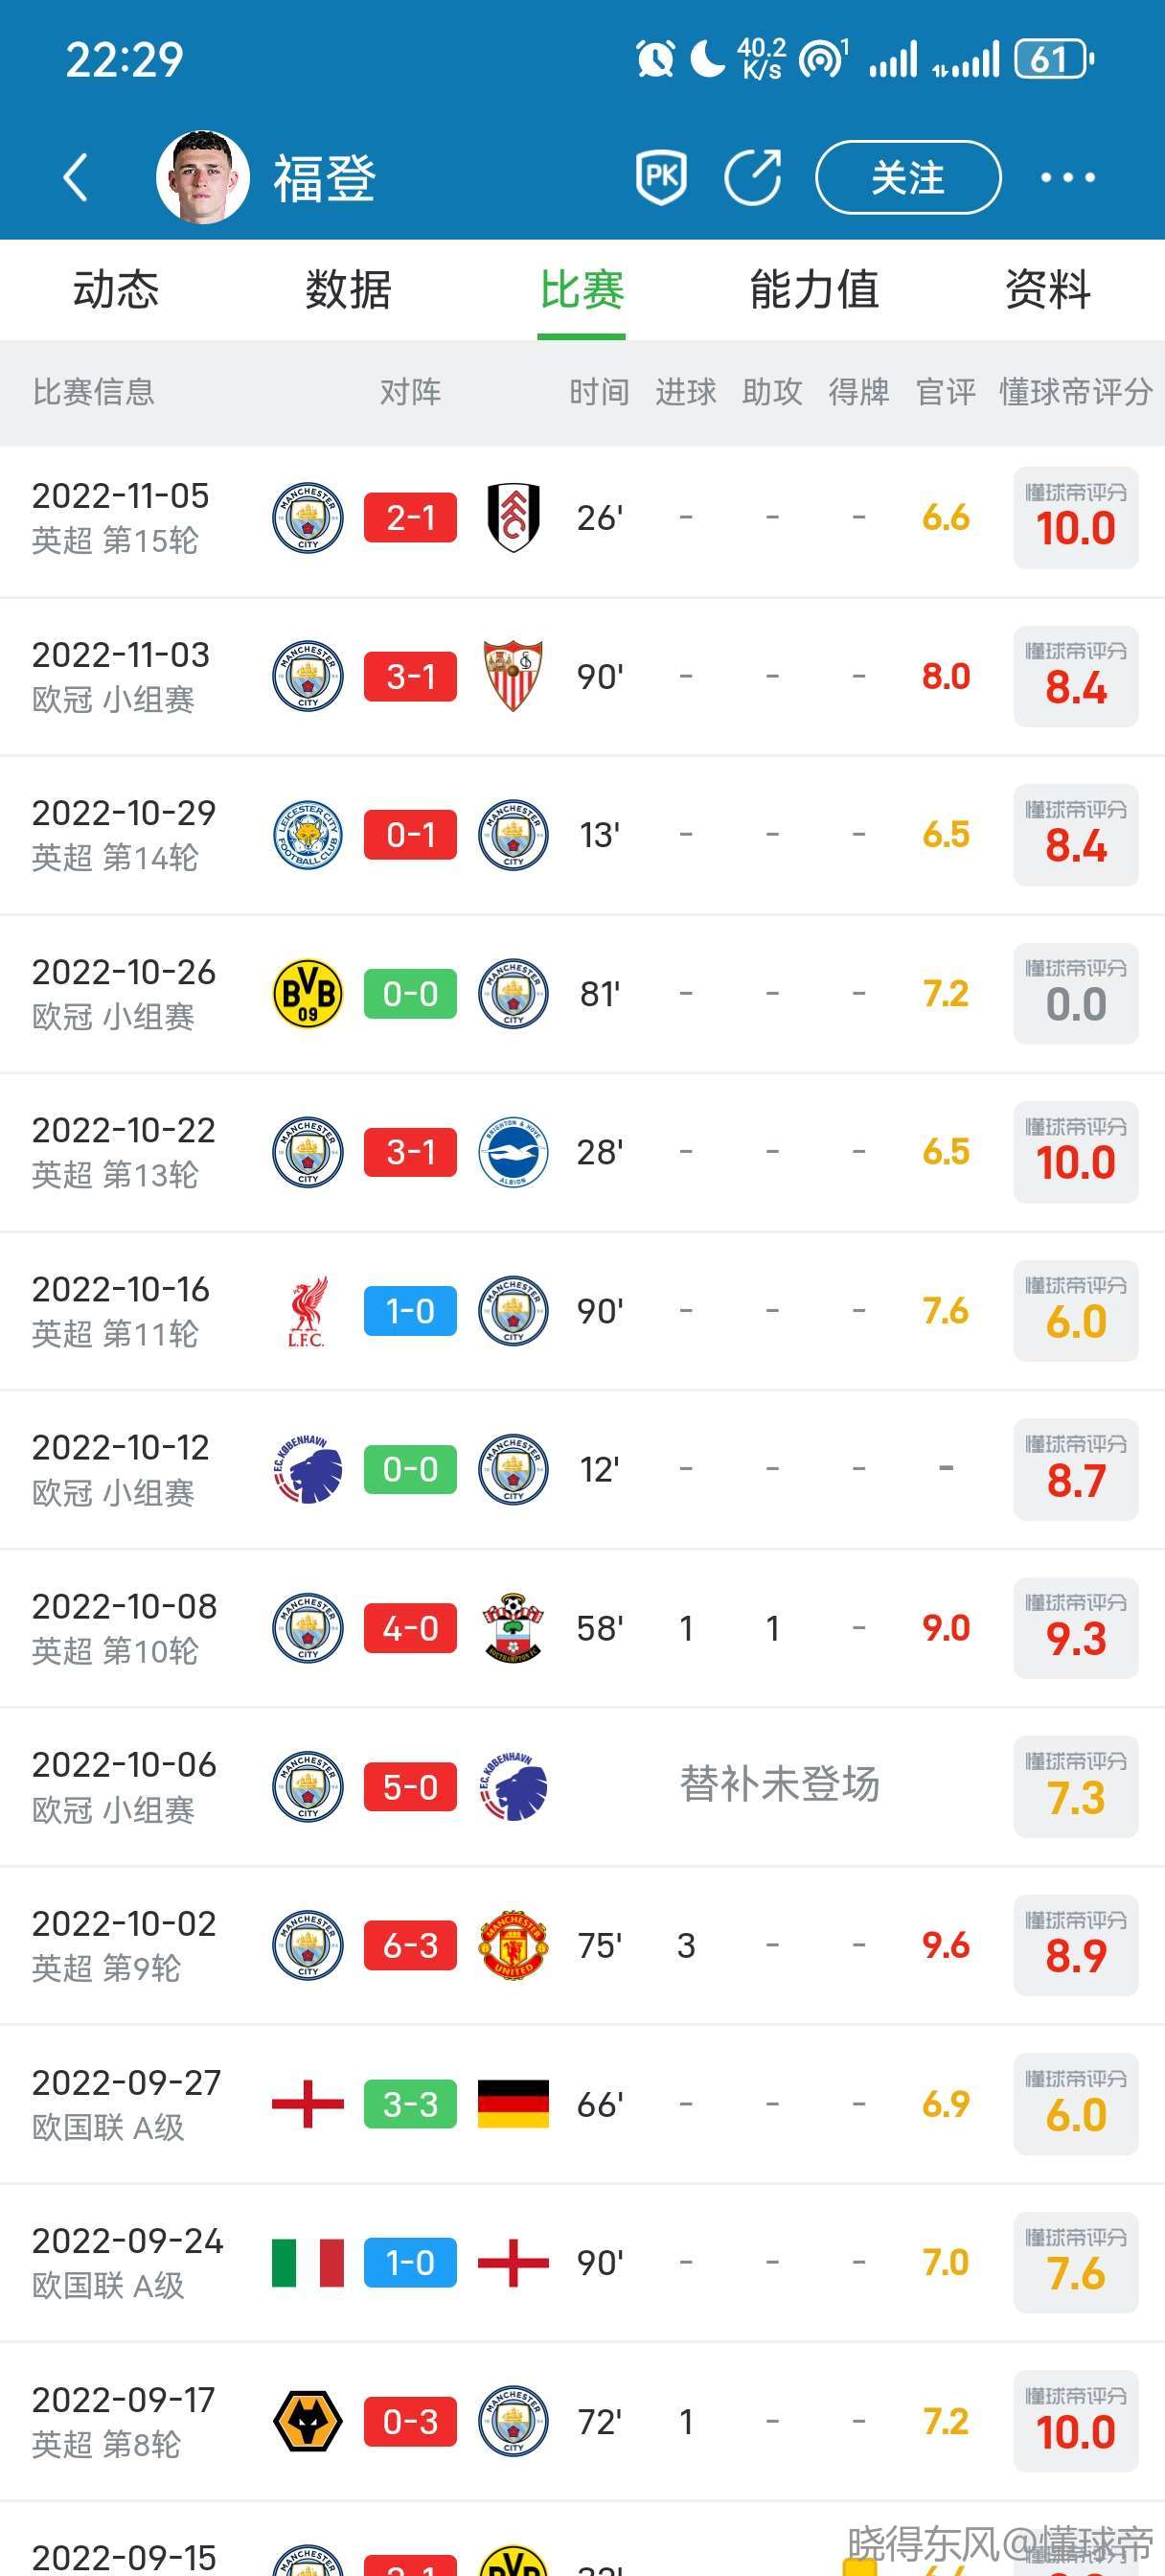Tap the Borussia Dortmund BVB crest

(308, 994)
